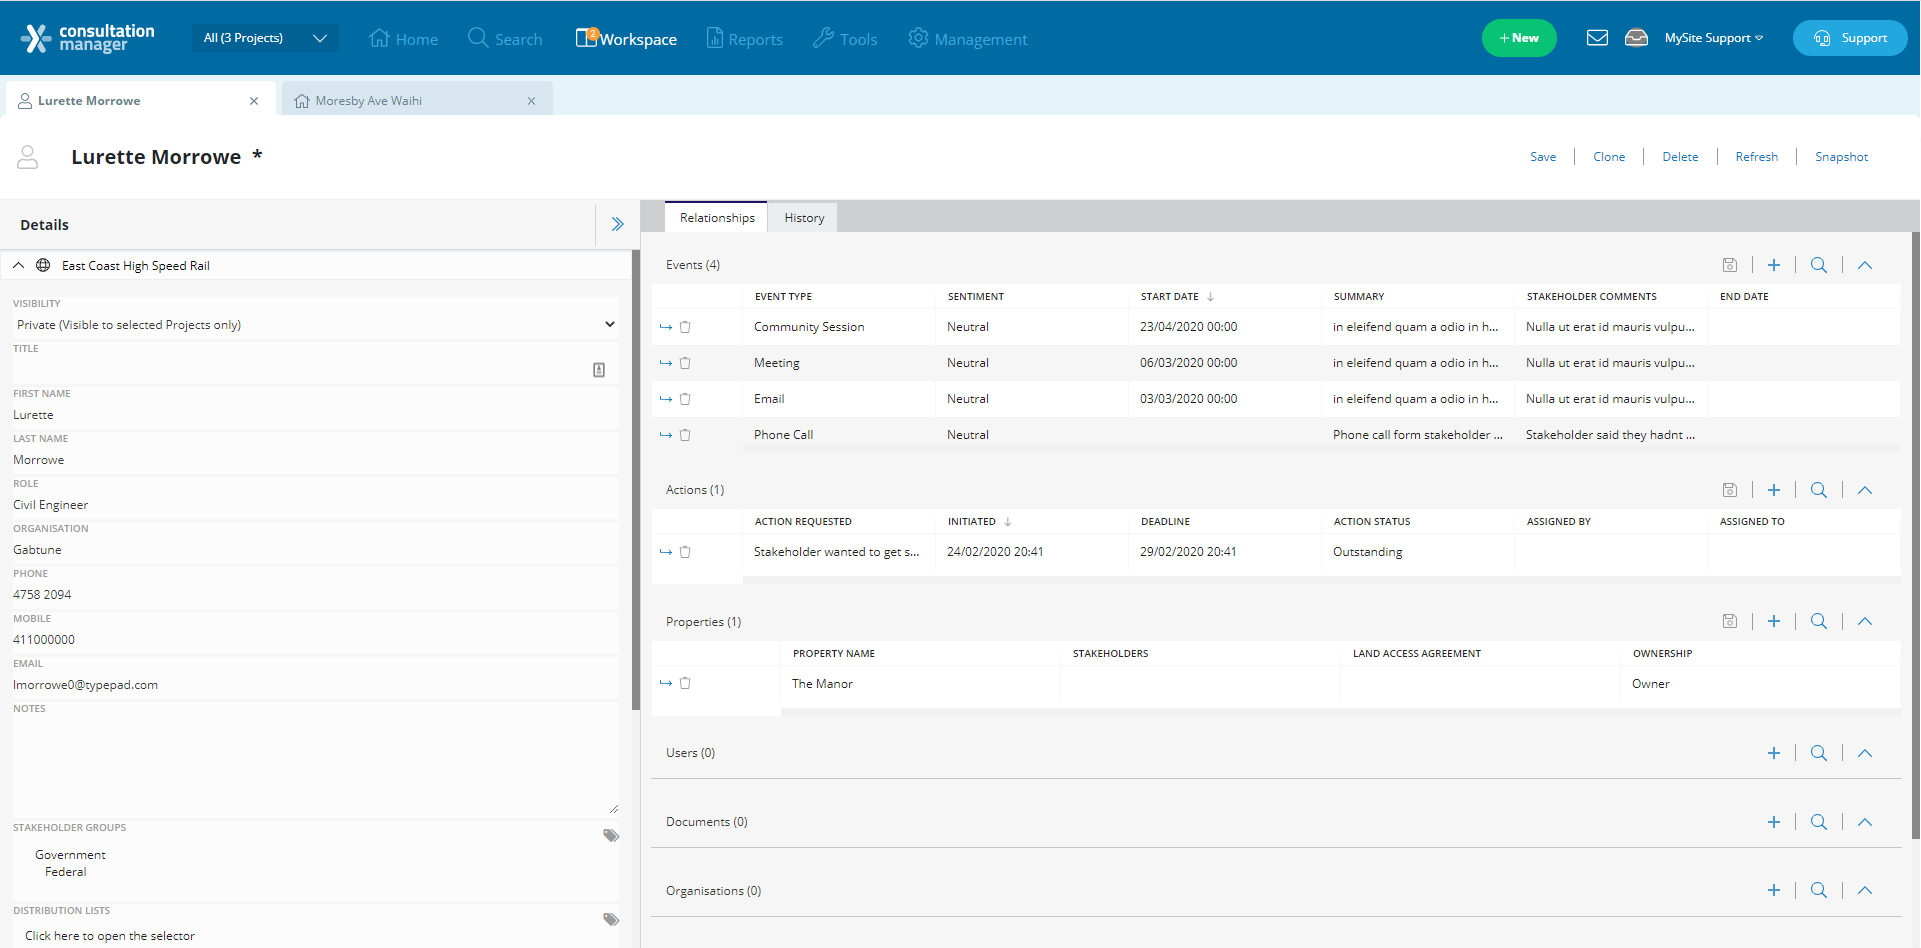Click the Snapshot link
The image size is (1921, 948).
[x=1841, y=157]
